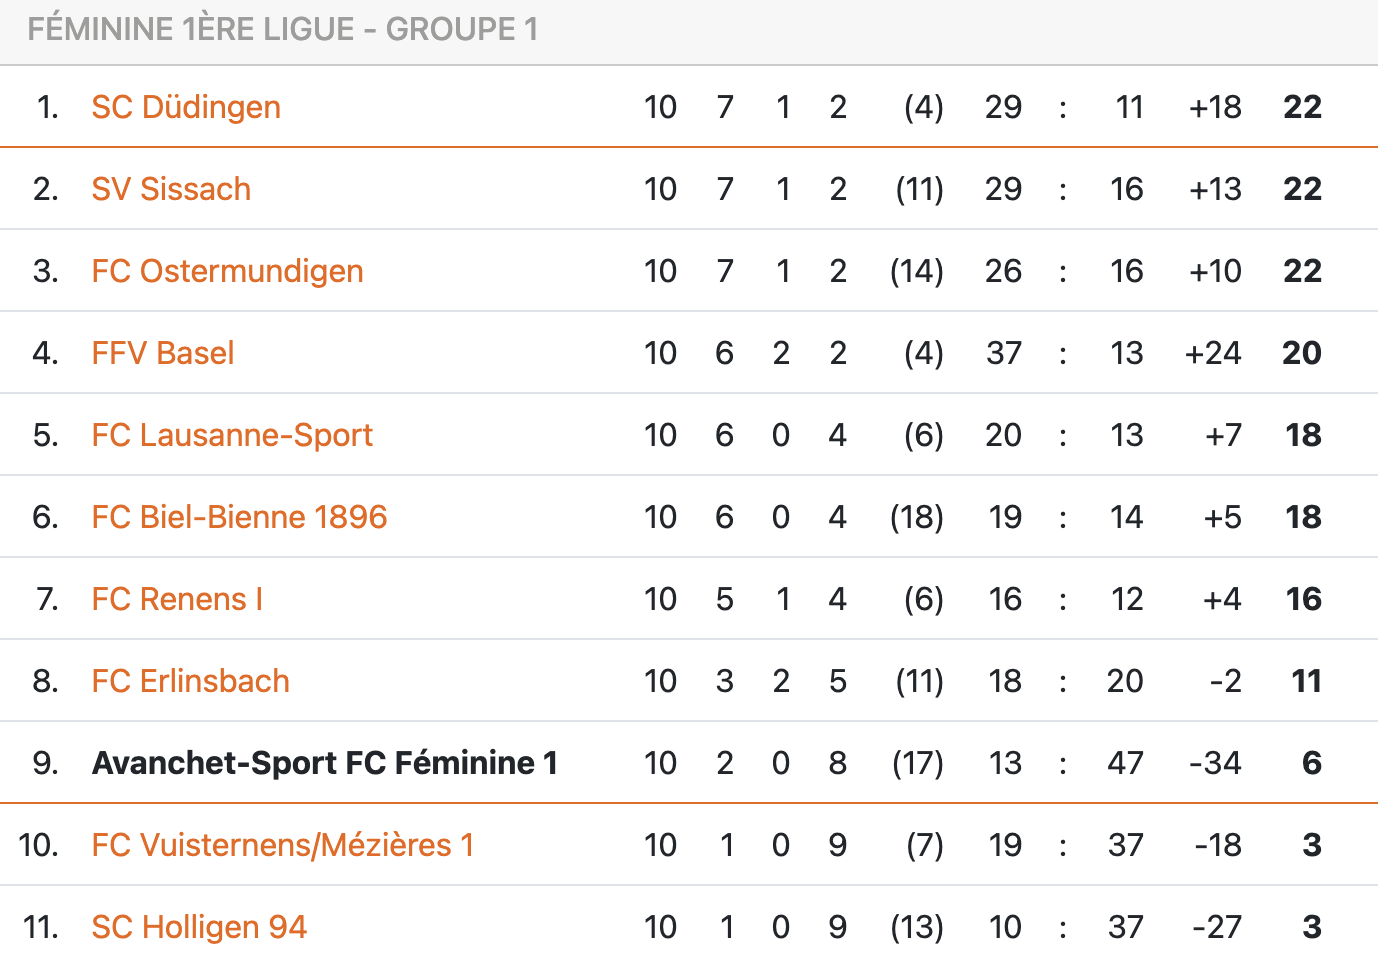Viewport: 1378px width, 962px height.
Task: Open the SC Düdingen team link
Action: click(x=186, y=107)
